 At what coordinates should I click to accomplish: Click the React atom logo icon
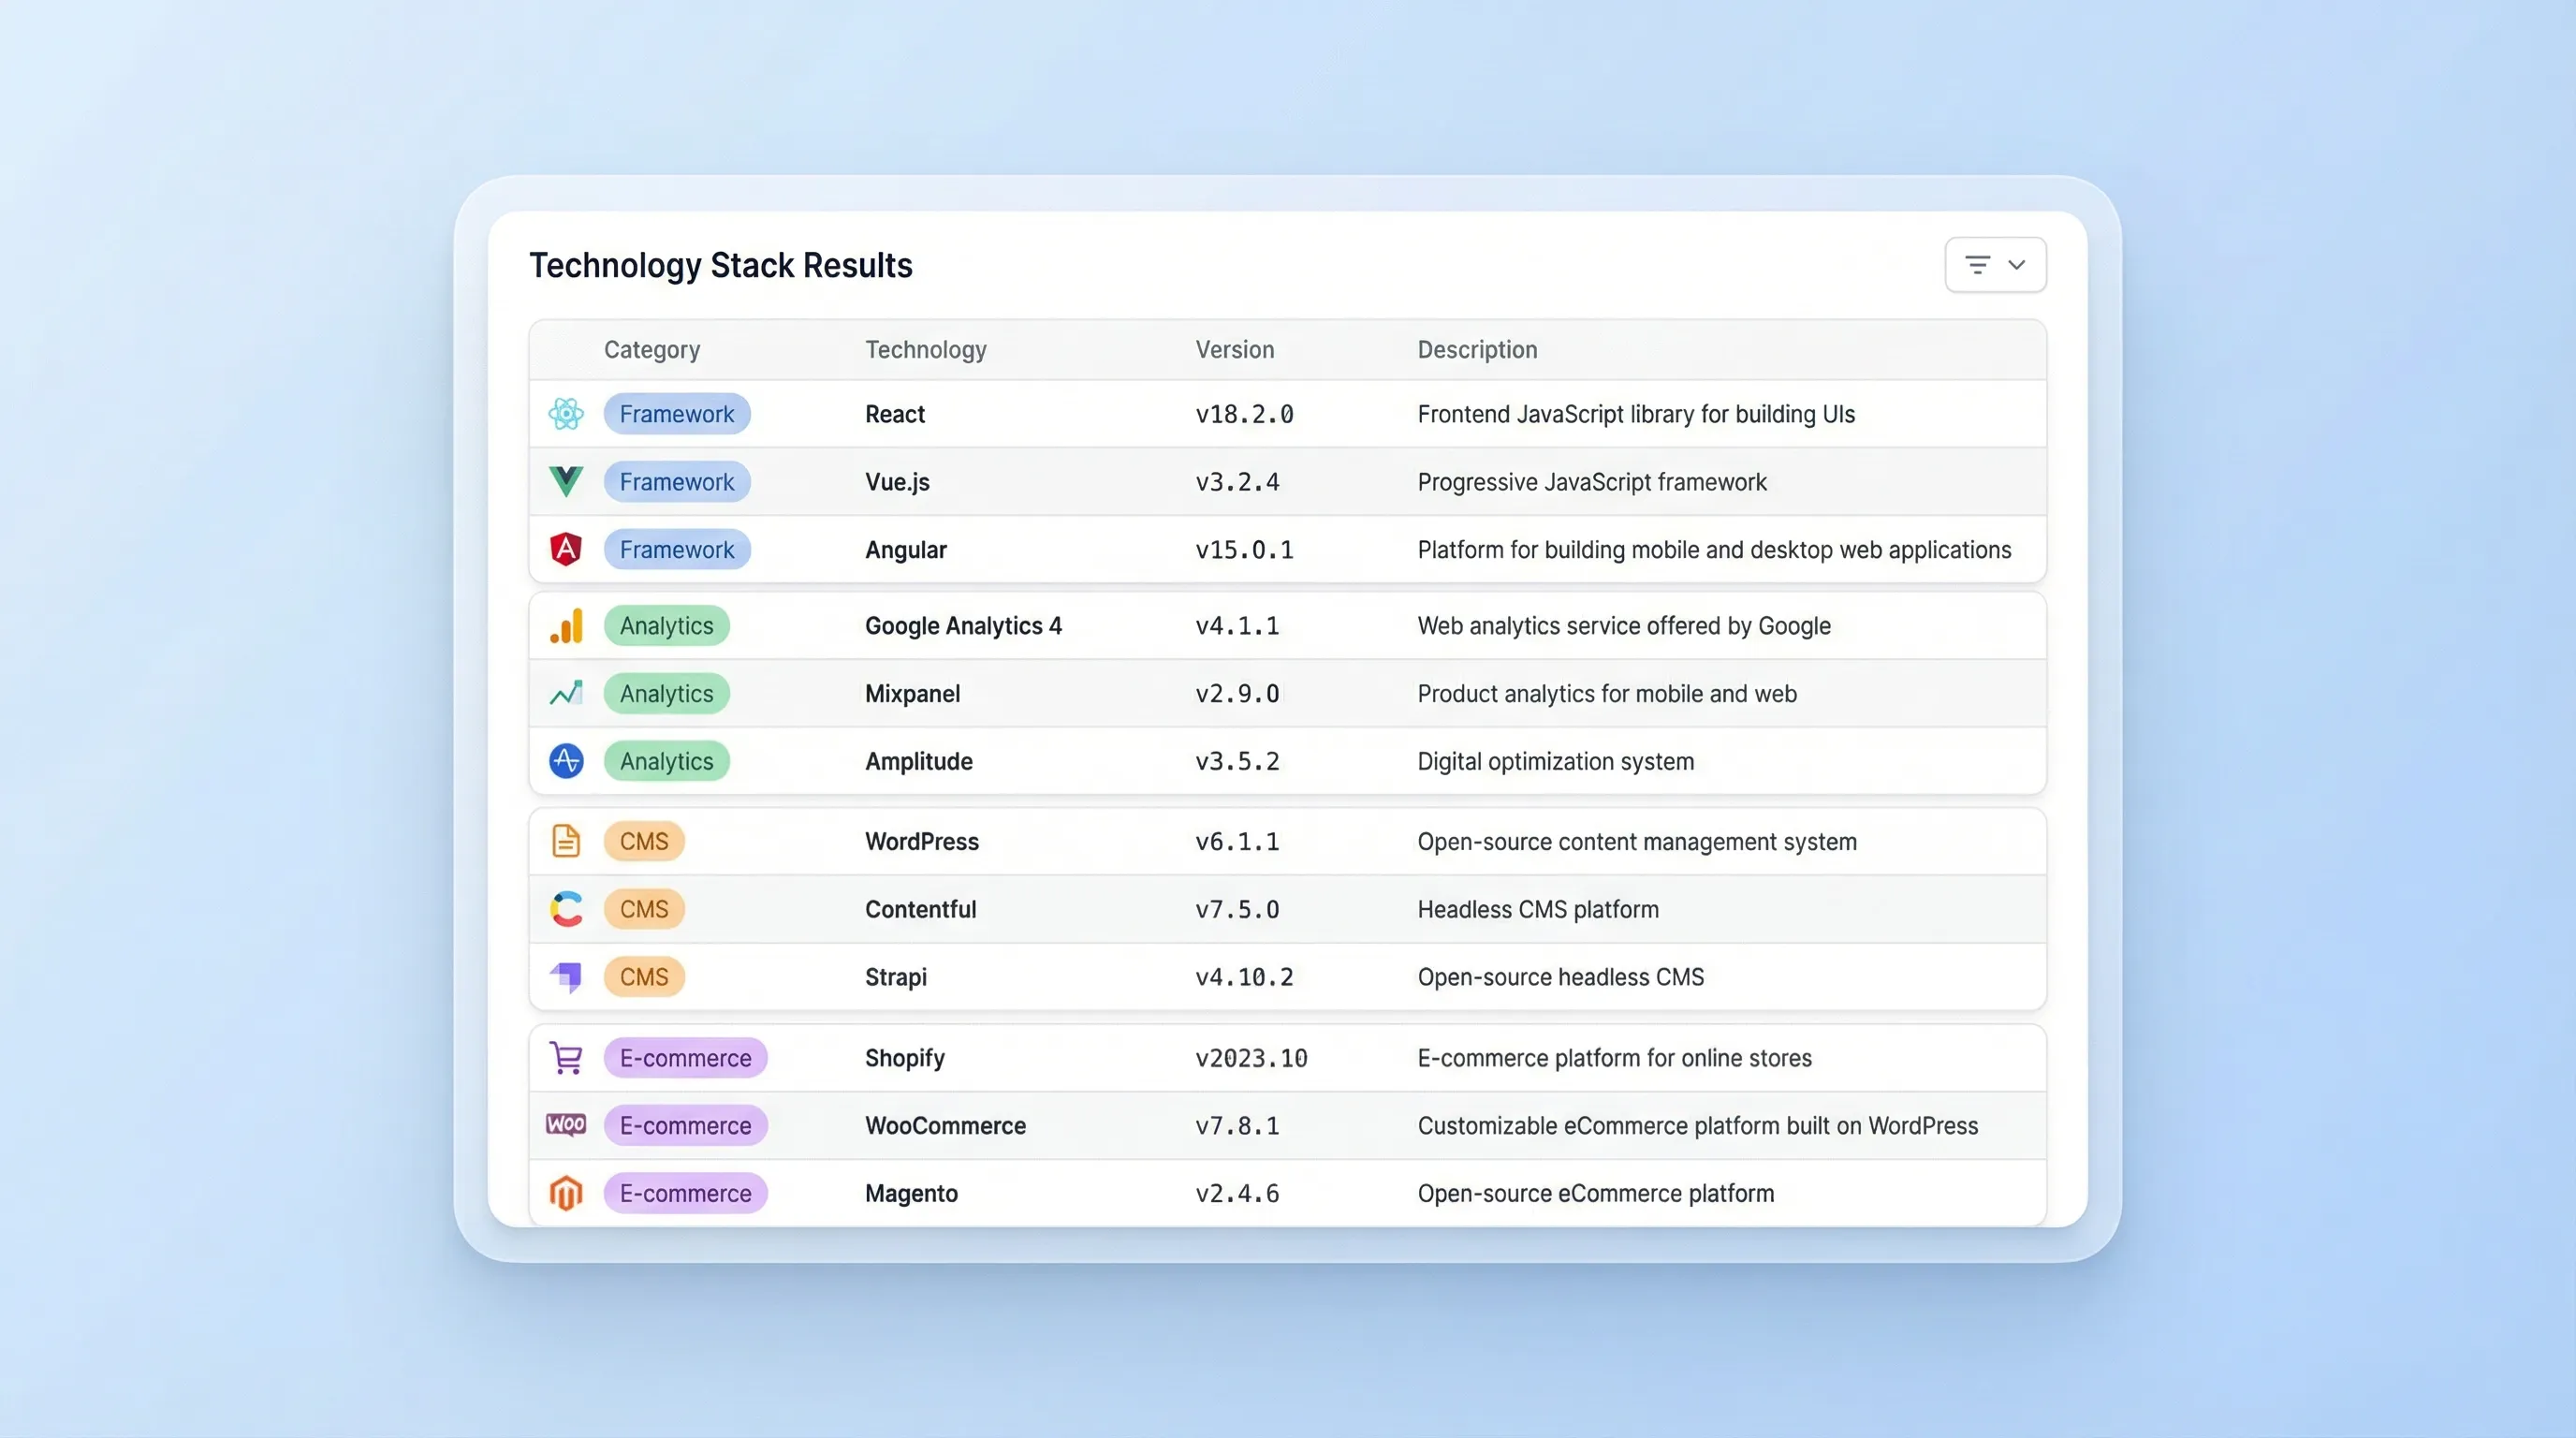(x=566, y=414)
